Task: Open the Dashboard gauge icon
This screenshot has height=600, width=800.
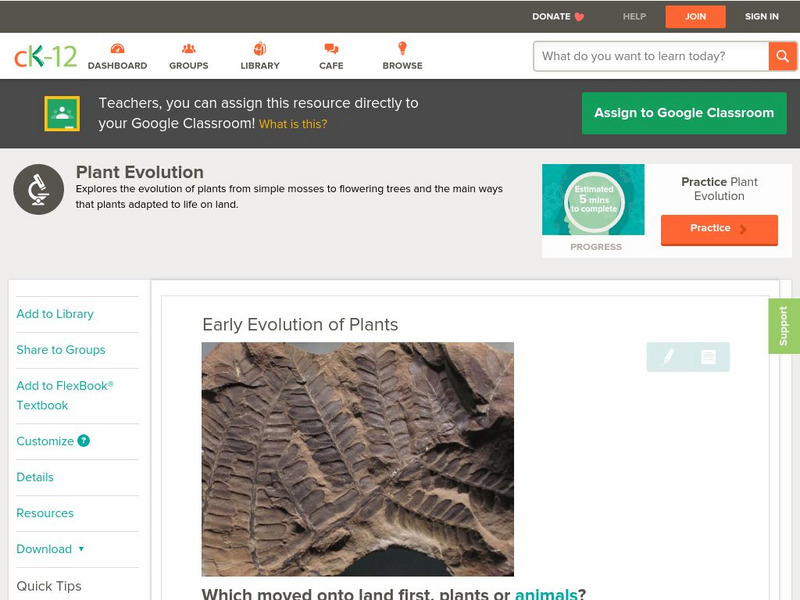Action: tap(117, 48)
